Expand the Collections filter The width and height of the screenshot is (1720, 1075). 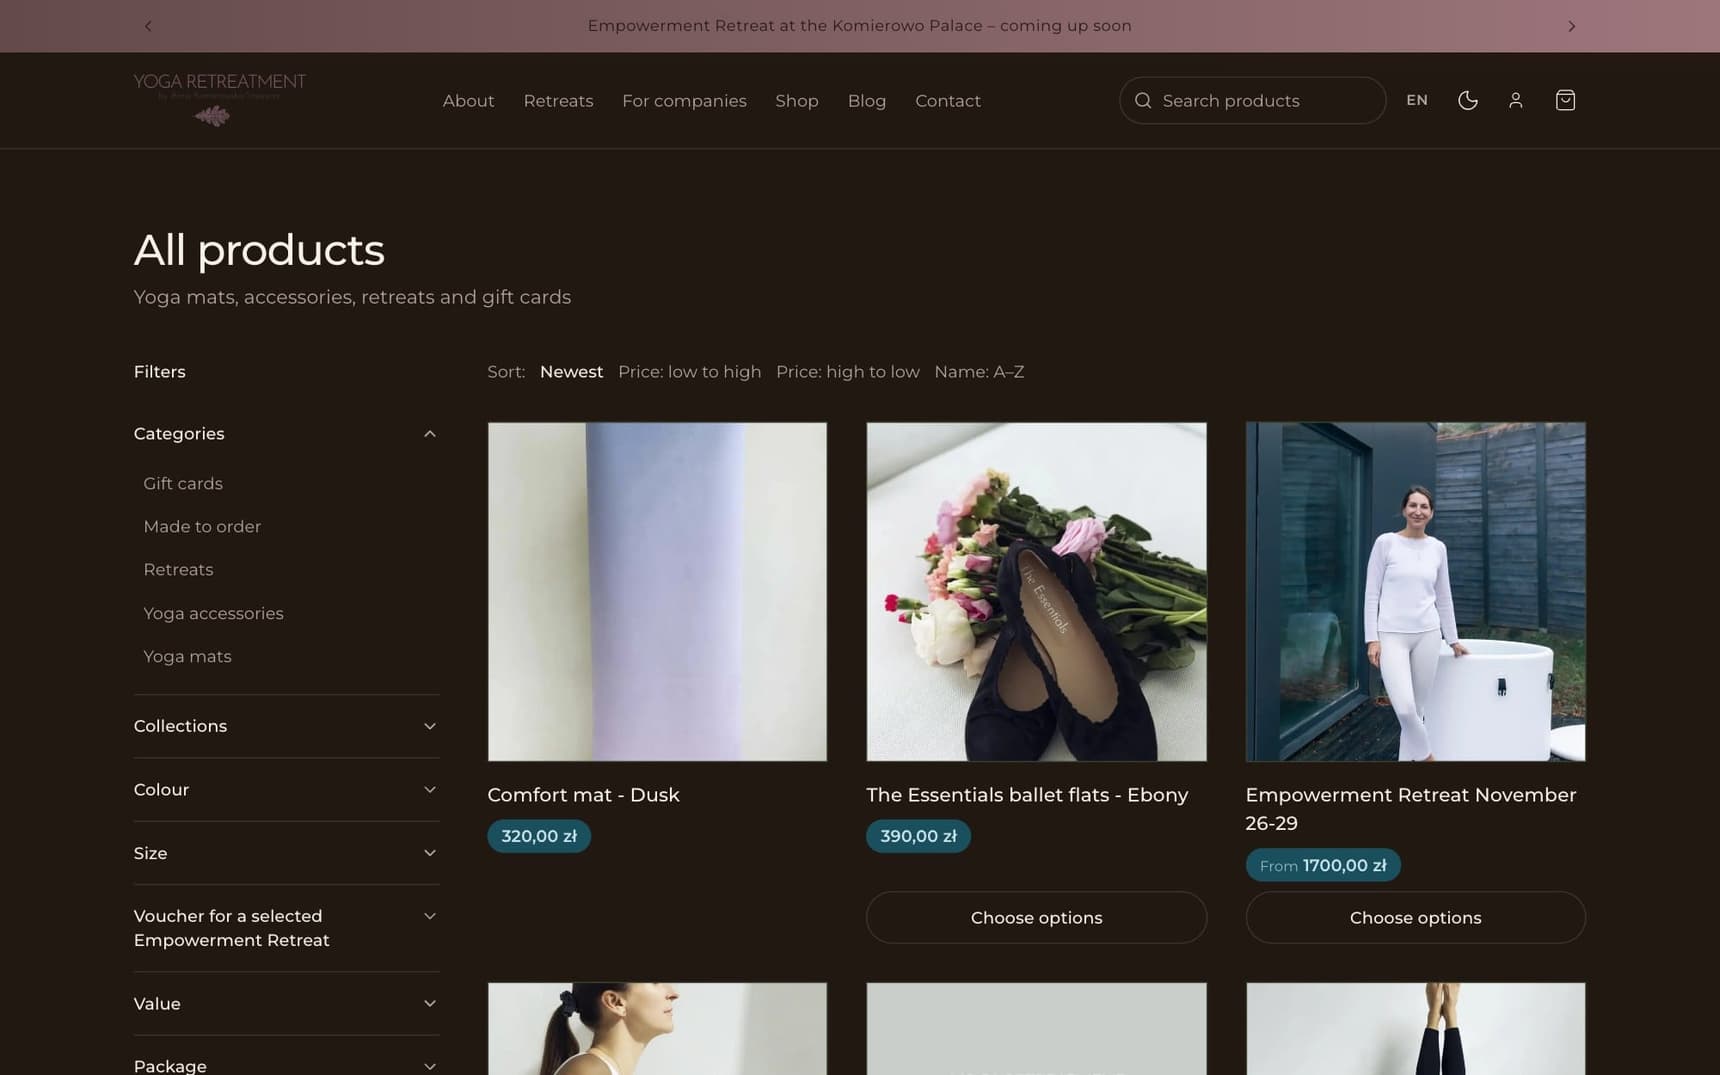pyautogui.click(x=286, y=726)
